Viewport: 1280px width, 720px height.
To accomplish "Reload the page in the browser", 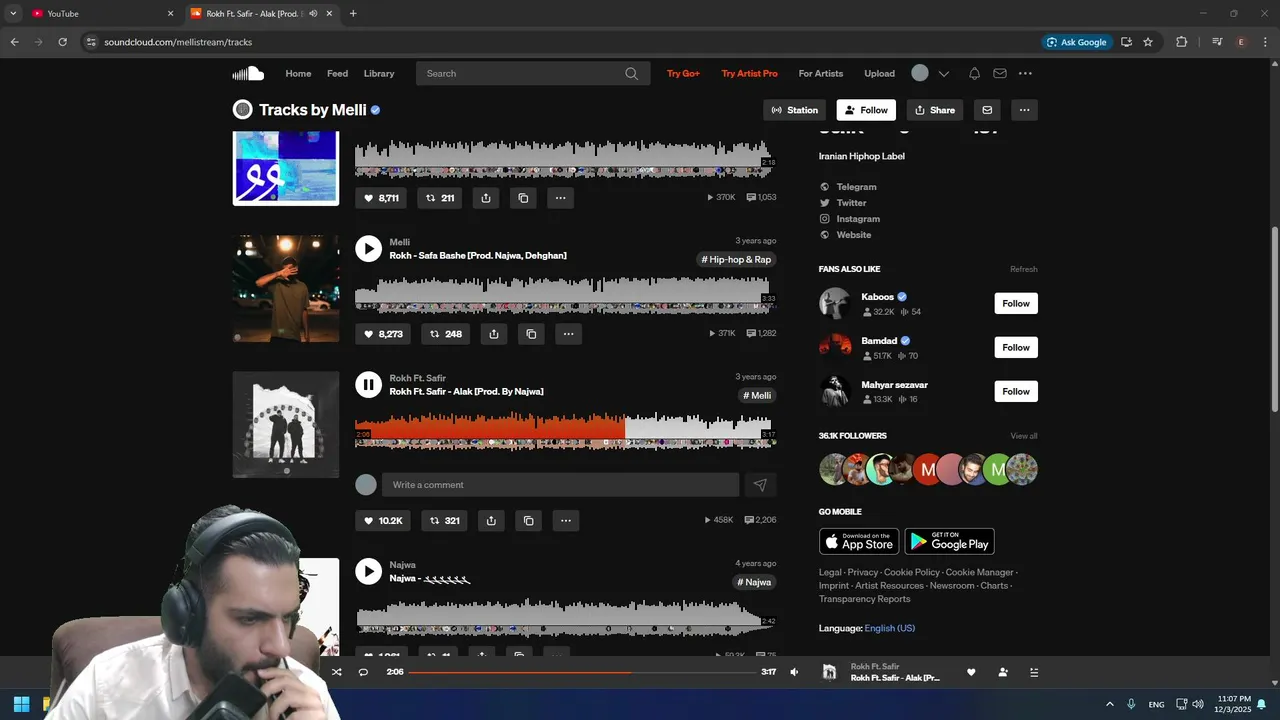I will (x=62, y=42).
